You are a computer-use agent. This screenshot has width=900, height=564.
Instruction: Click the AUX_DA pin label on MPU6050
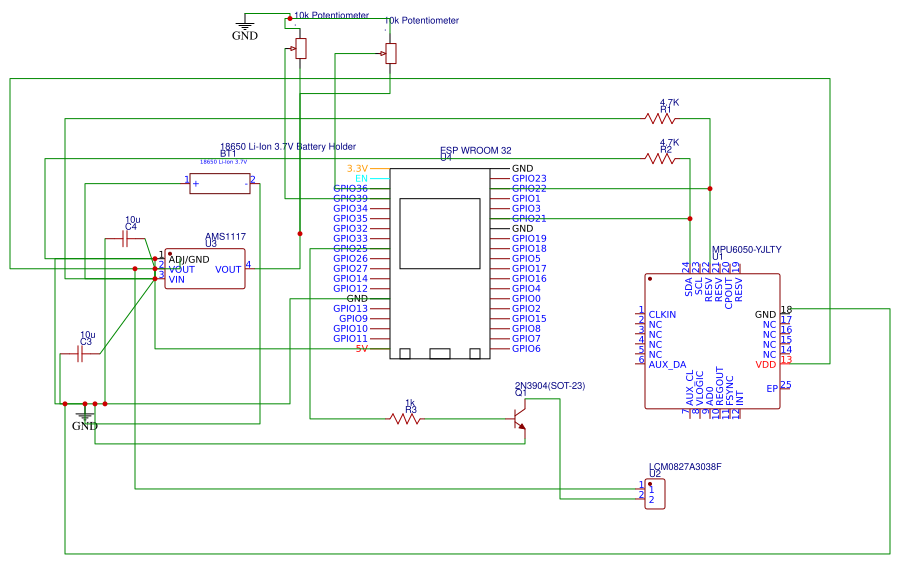[668, 365]
